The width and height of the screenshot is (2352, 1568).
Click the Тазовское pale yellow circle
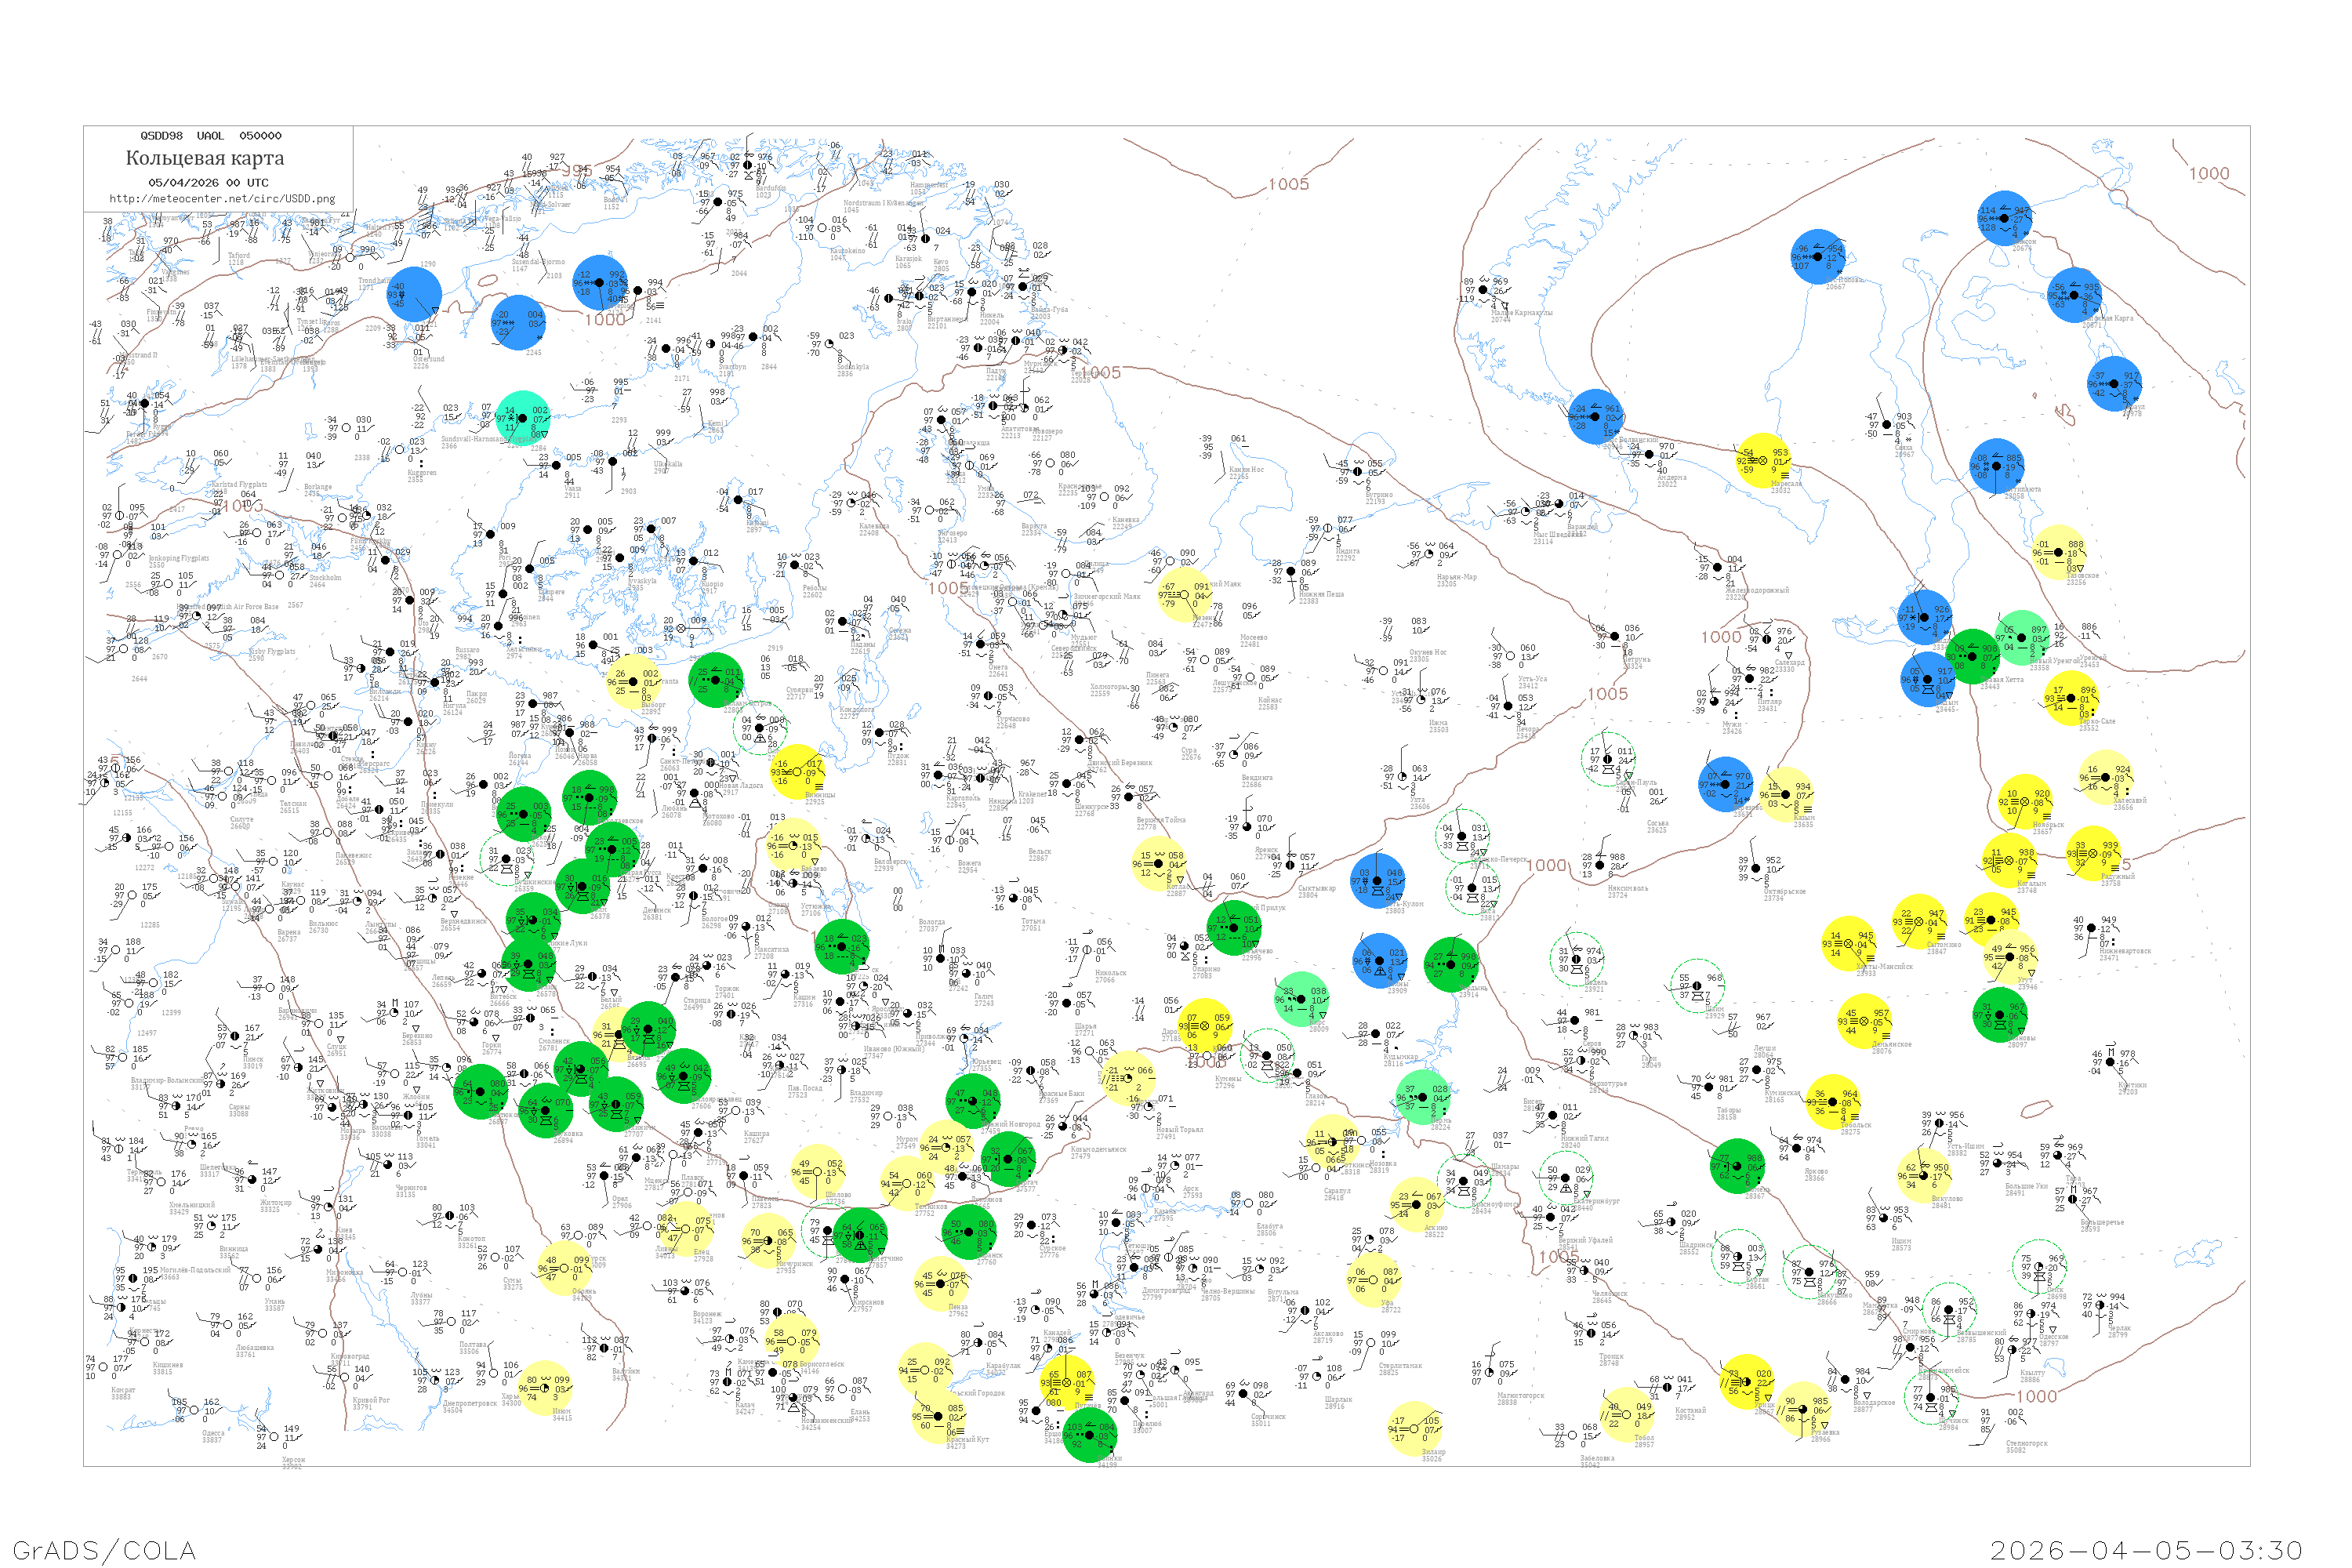[2060, 552]
